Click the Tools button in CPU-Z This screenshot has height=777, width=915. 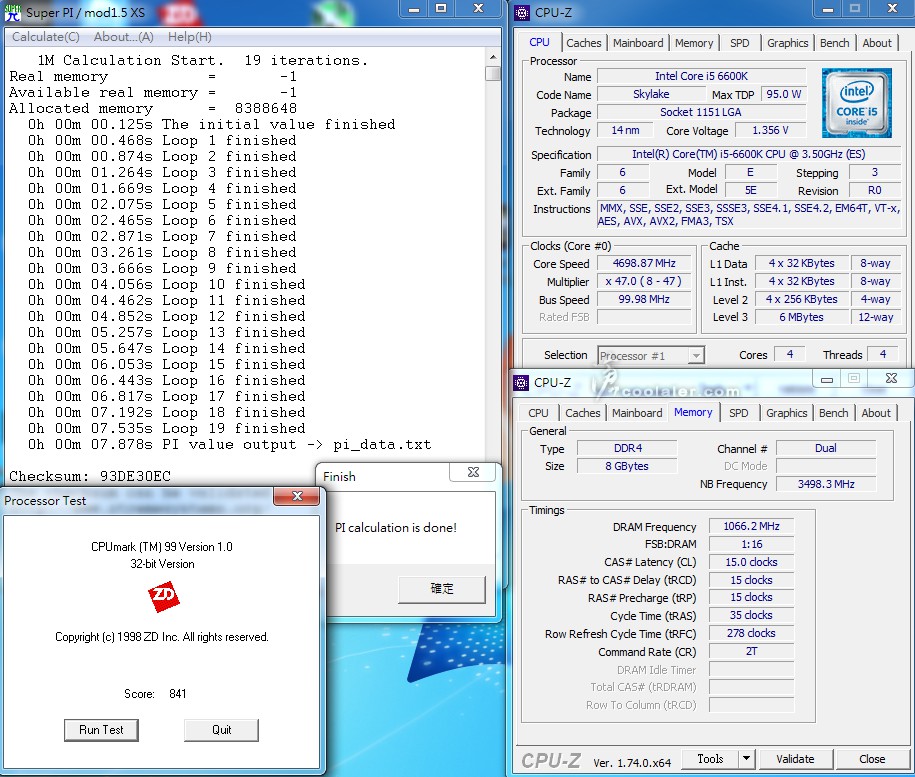click(710, 759)
